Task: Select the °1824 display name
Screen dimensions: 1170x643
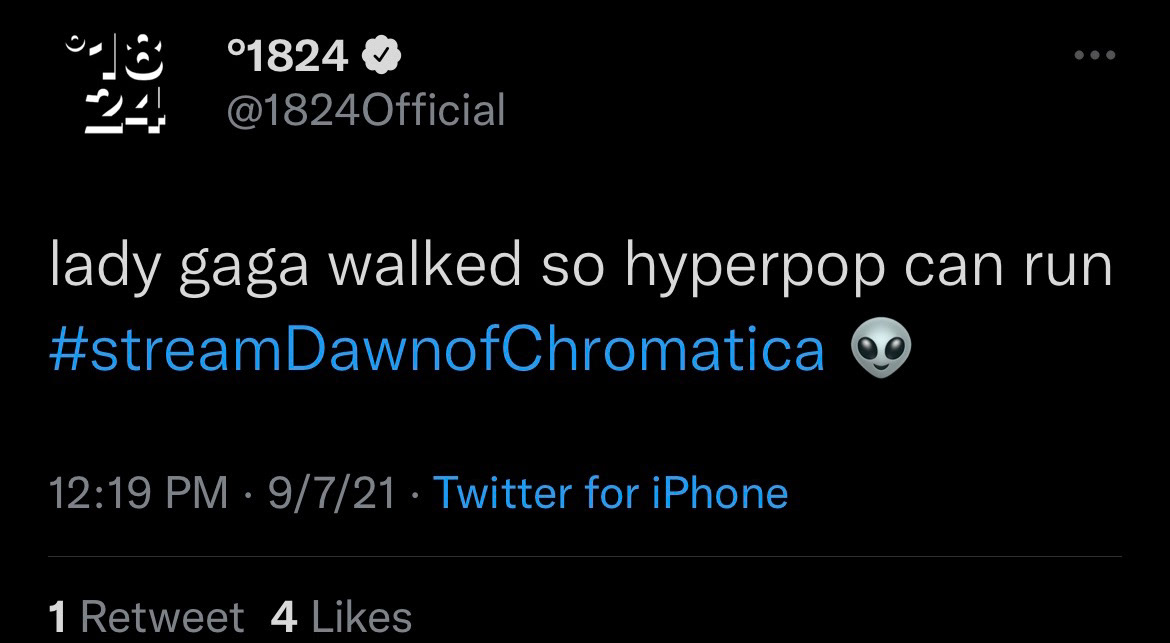Action: [288, 57]
